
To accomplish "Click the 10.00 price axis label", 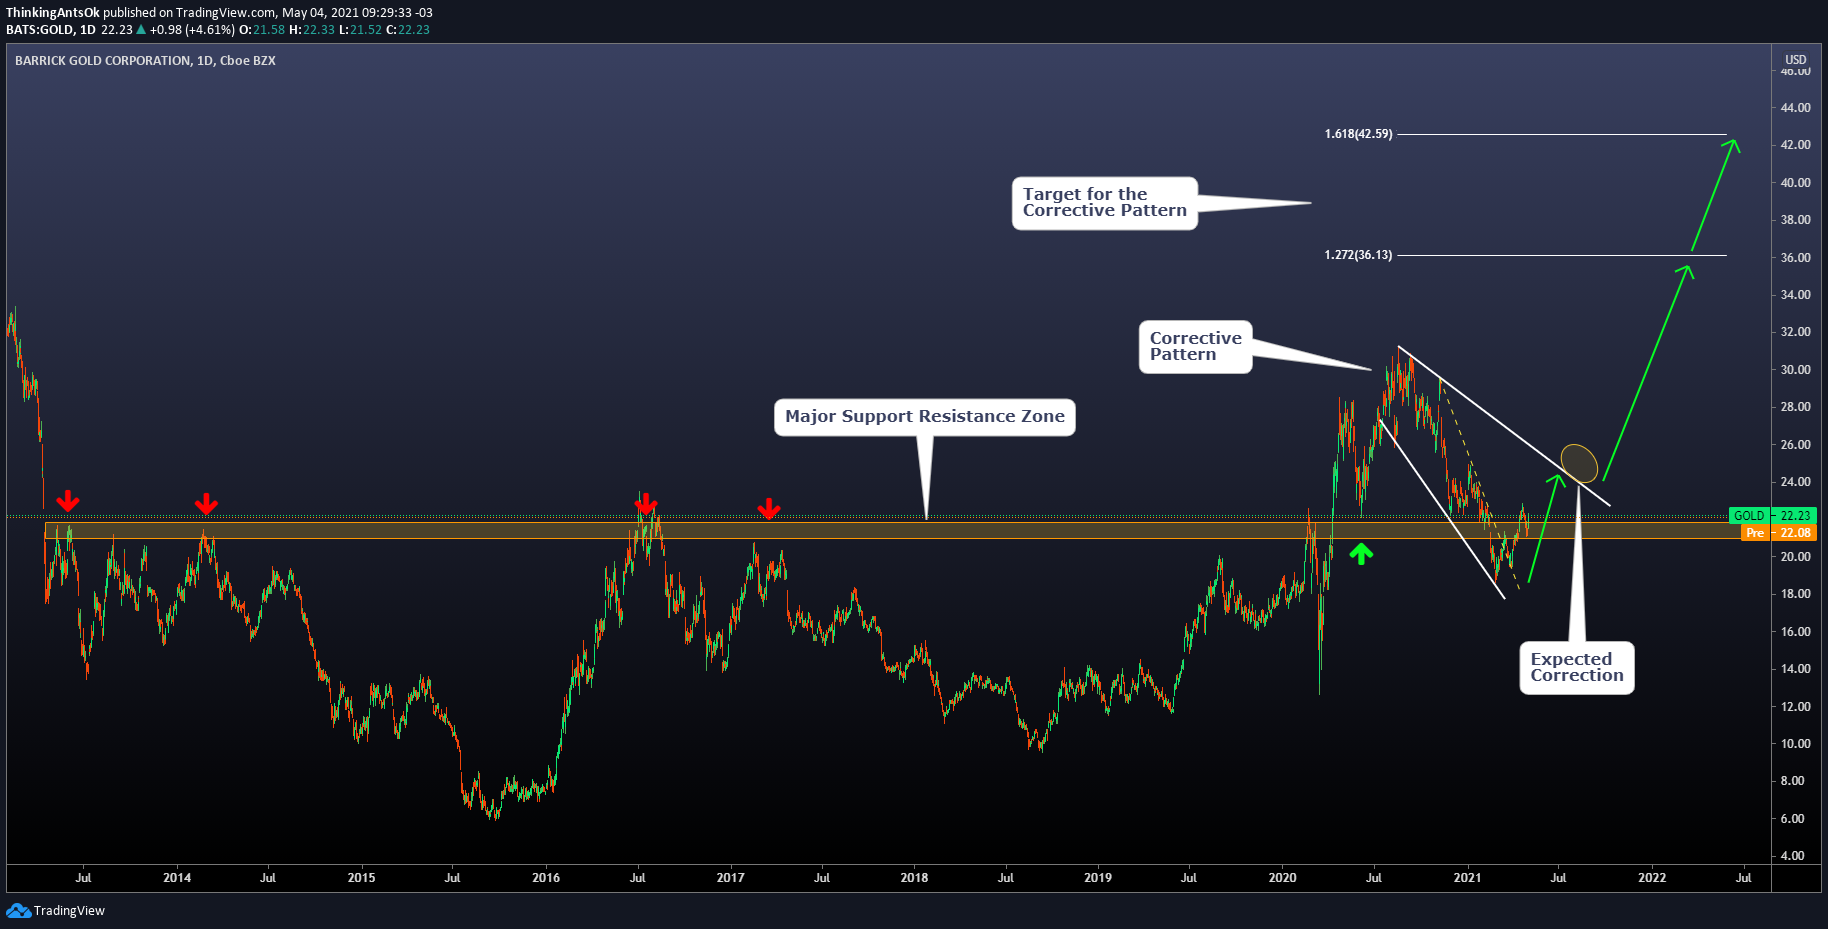I will [x=1795, y=744].
